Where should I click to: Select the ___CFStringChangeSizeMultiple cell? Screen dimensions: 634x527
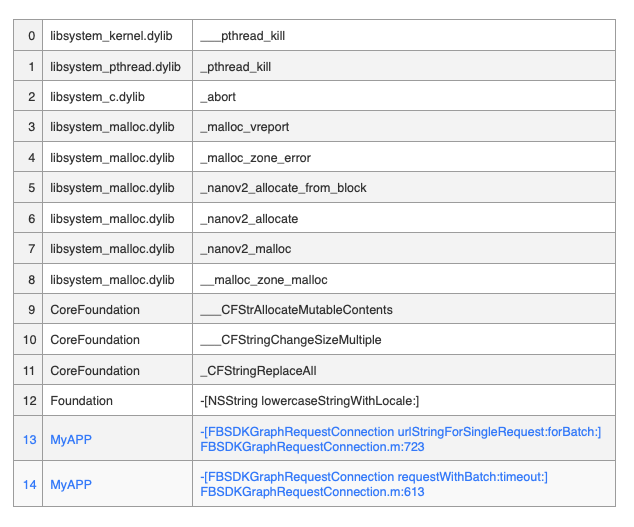coord(404,340)
